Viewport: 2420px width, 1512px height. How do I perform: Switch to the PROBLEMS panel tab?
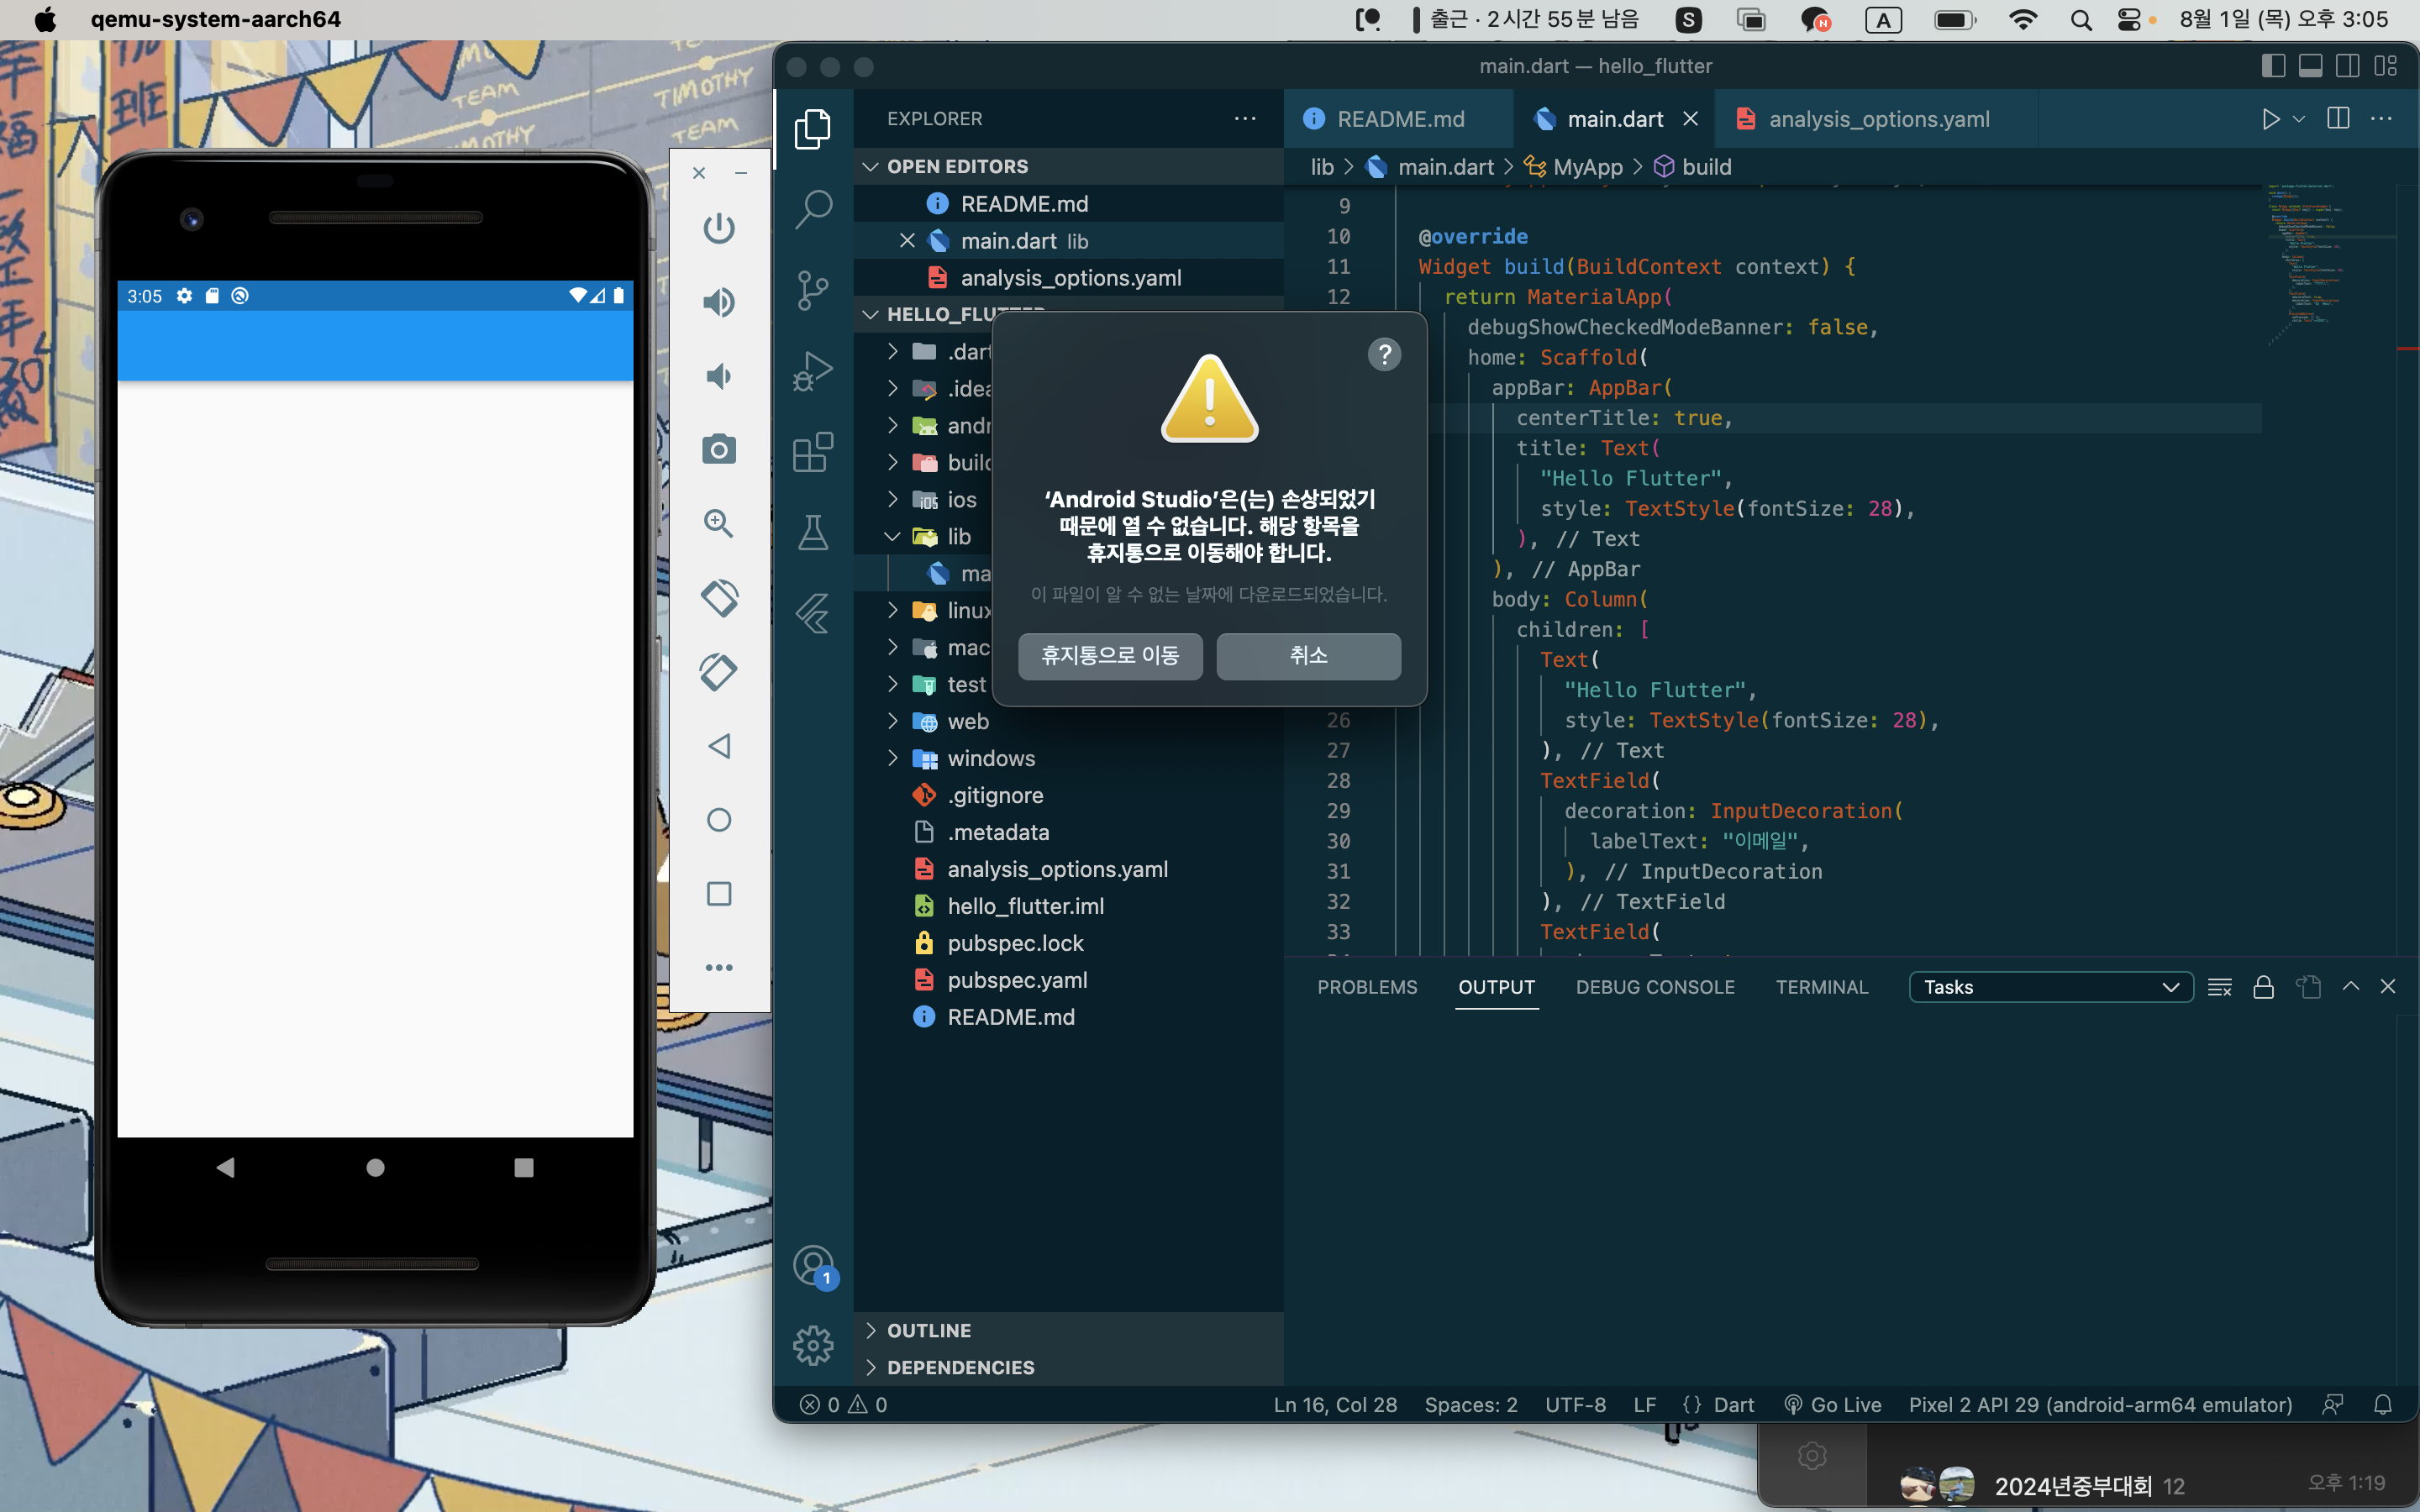click(1367, 988)
